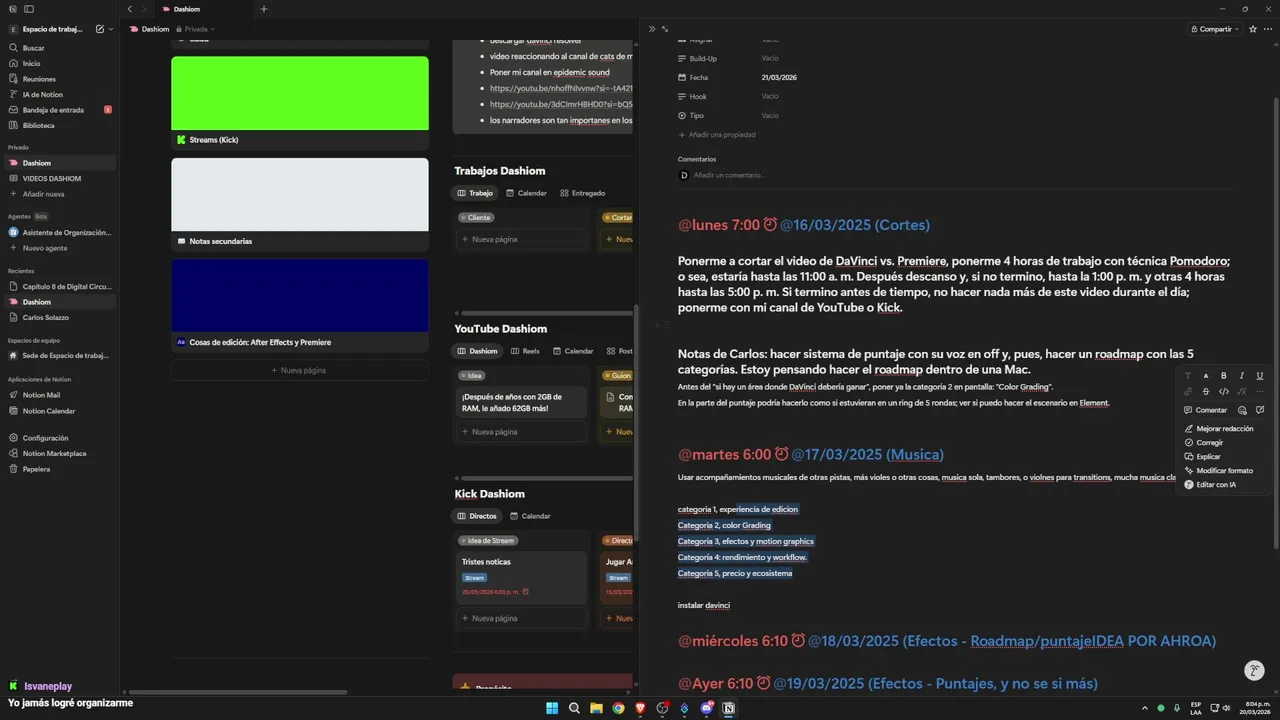
Task: Switch to the Trabajo tab in Trabajos Dashiom
Action: tap(475, 193)
